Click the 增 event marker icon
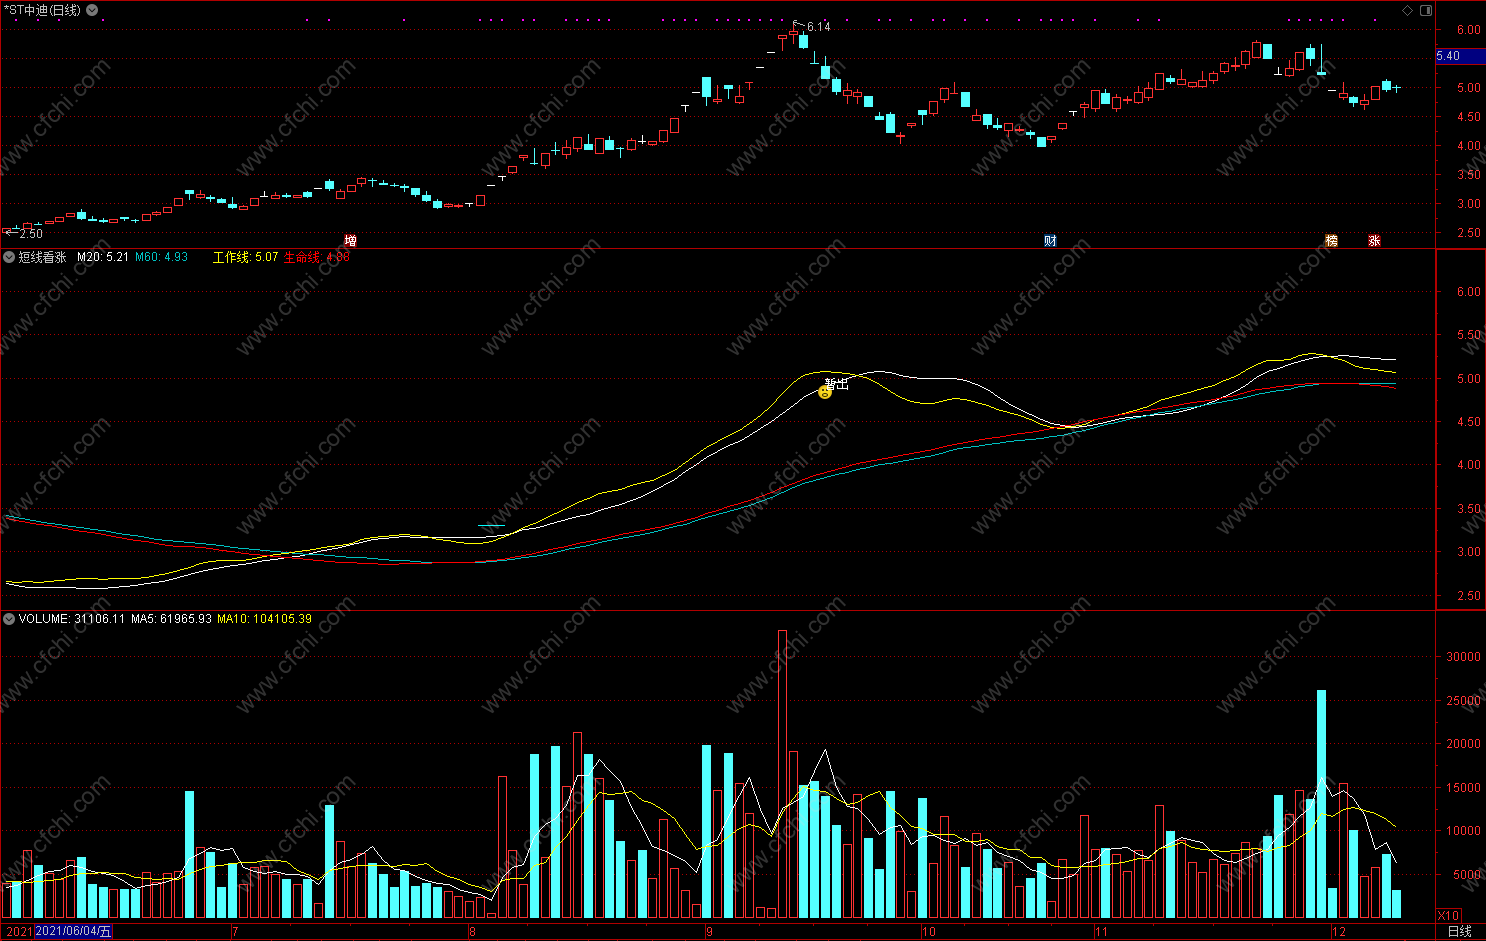The image size is (1486, 941). point(350,240)
